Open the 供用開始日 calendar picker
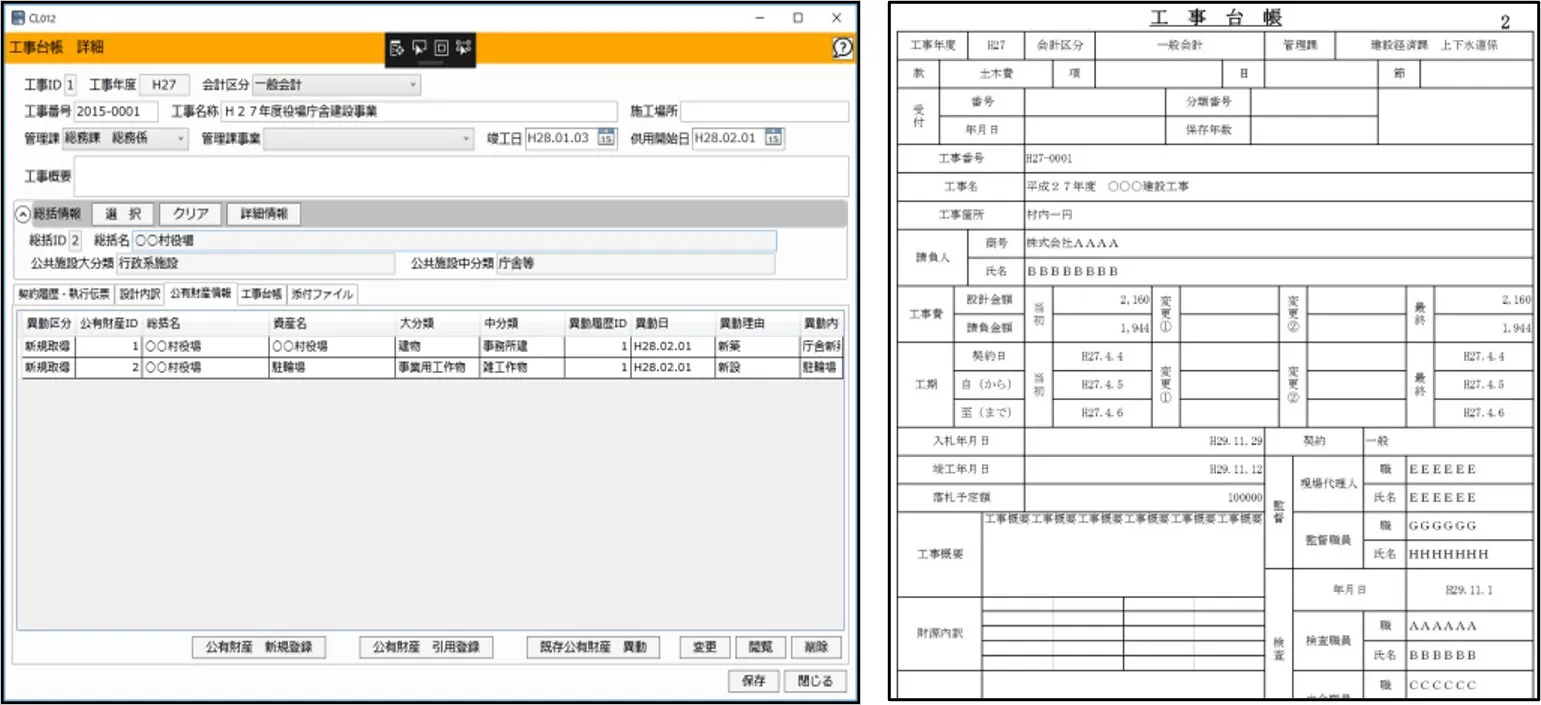This screenshot has width=1541, height=705. [774, 139]
